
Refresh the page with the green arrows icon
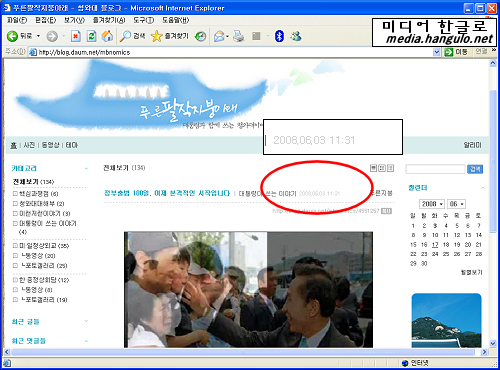[x=91, y=36]
